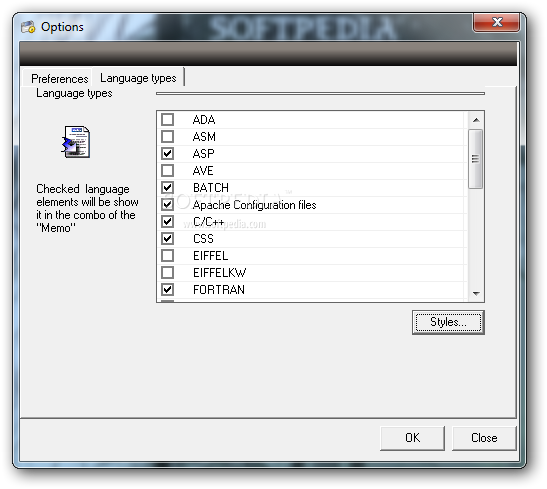Click the language types document icon

76,142
